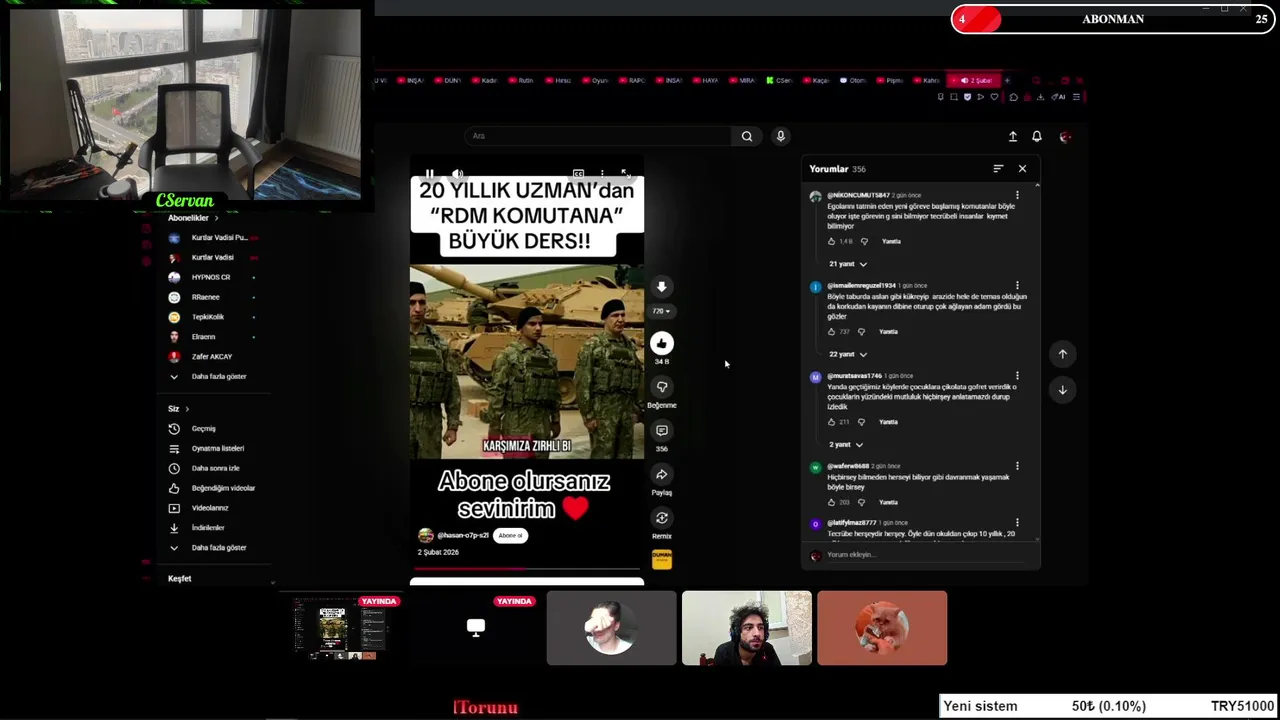The width and height of the screenshot is (1280, 720).
Task: Expand 2 yanıt replies
Action: pyautogui.click(x=846, y=444)
